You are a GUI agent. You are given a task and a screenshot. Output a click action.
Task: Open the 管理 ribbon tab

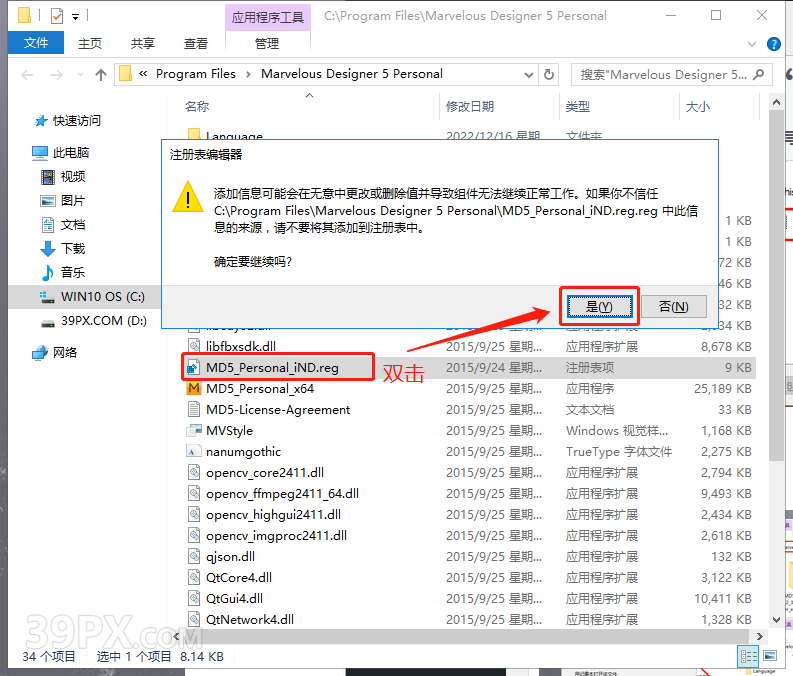[267, 43]
